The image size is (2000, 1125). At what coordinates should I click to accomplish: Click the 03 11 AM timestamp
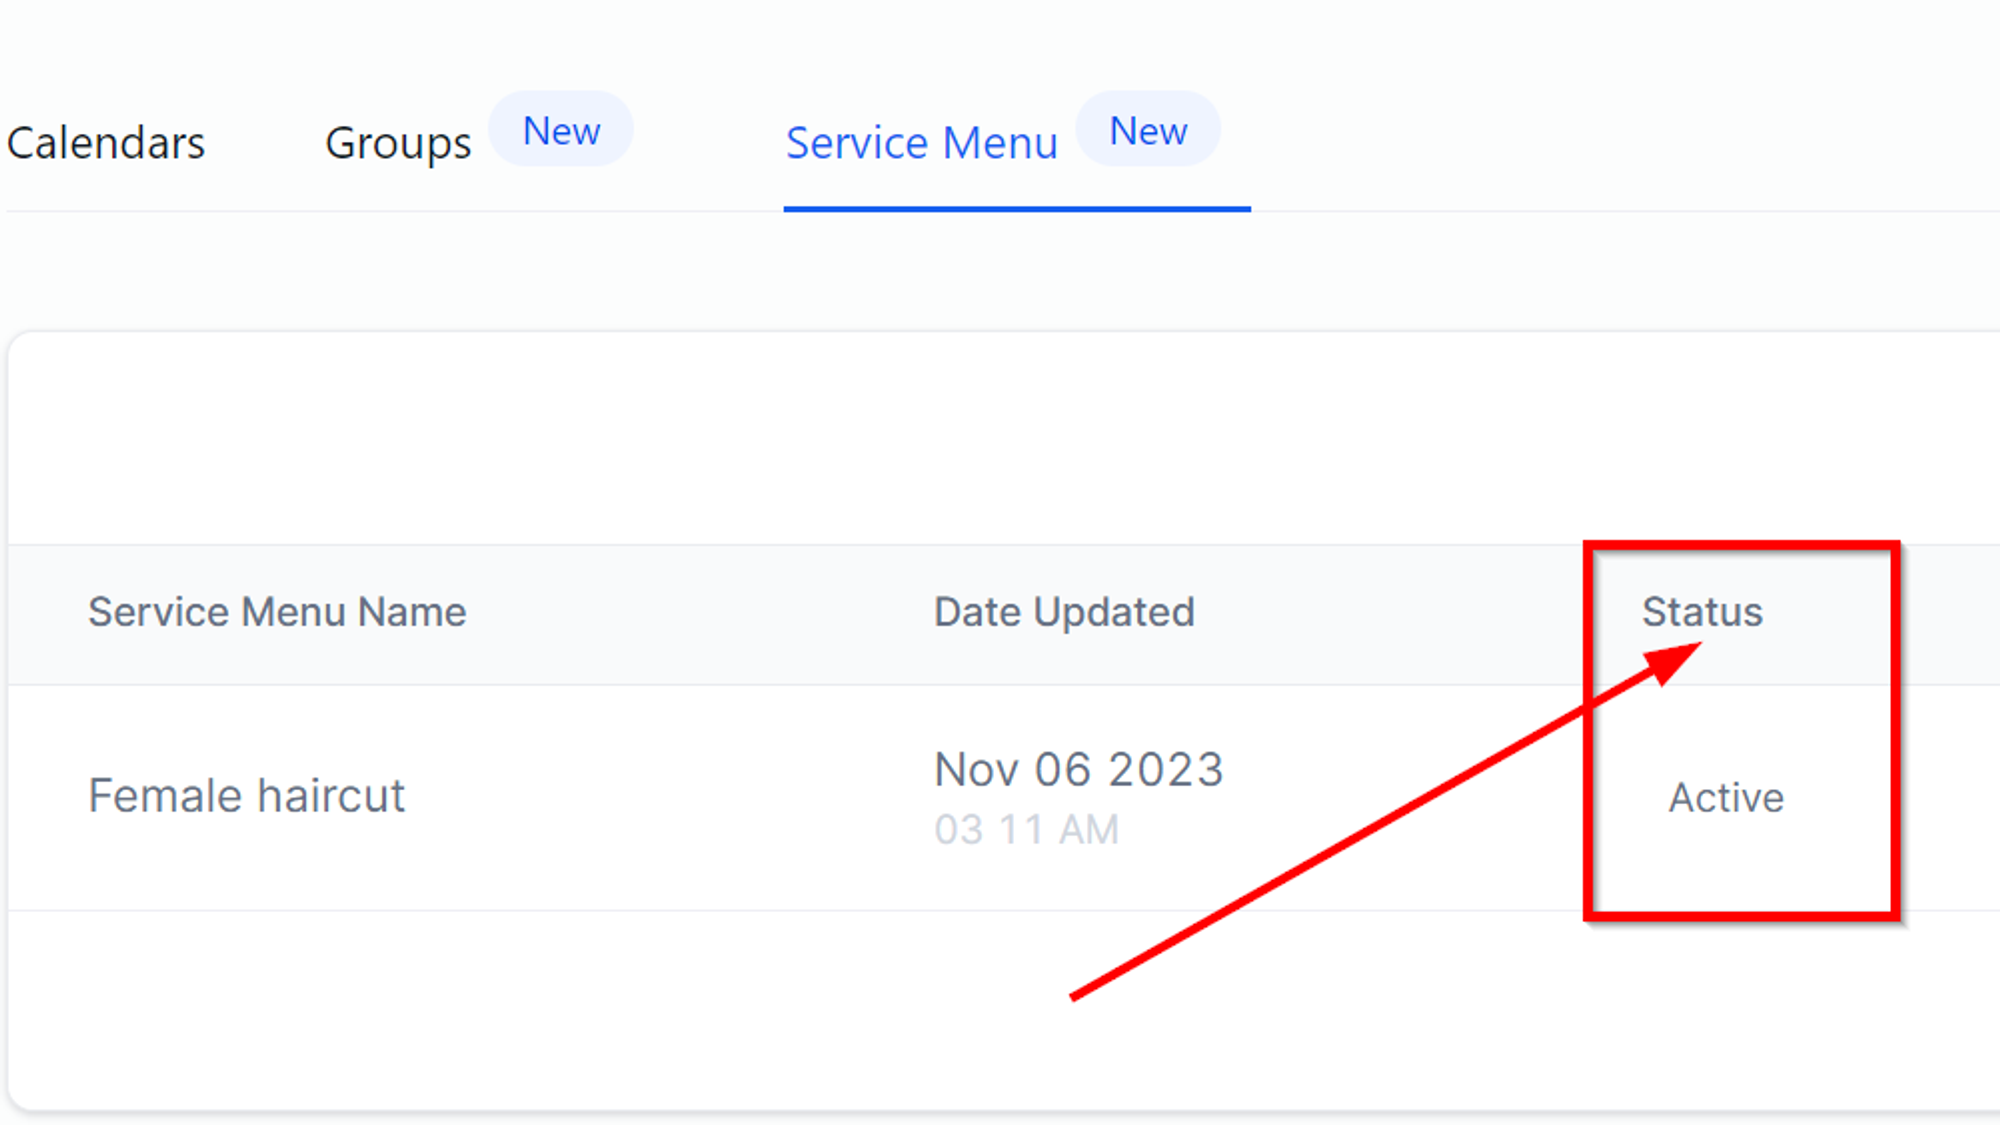(1027, 830)
